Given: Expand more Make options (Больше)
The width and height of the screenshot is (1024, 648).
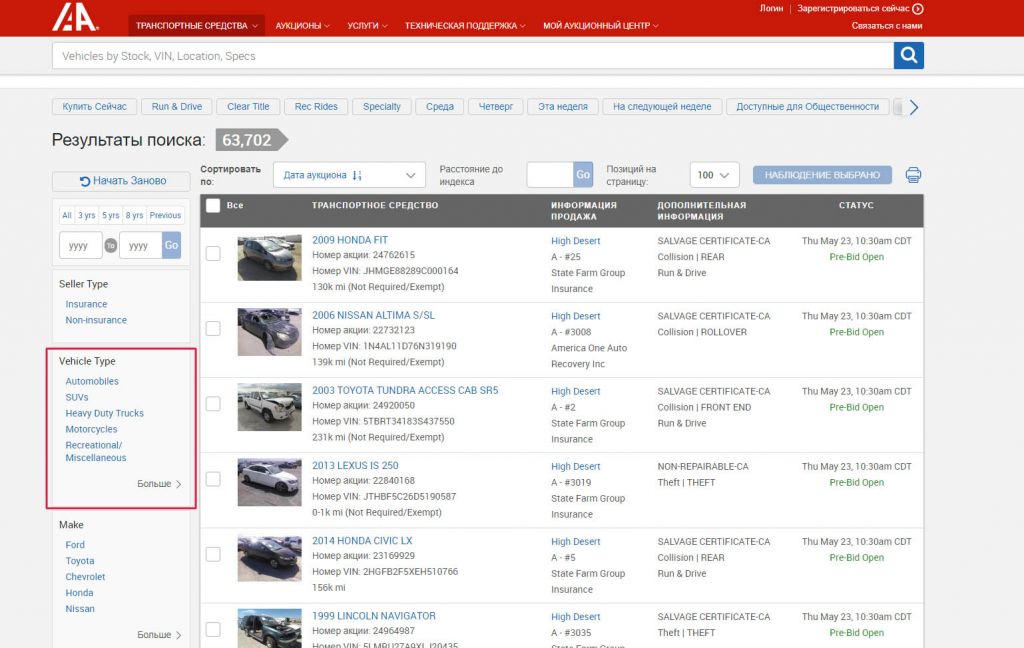Looking at the screenshot, I should click(x=159, y=635).
